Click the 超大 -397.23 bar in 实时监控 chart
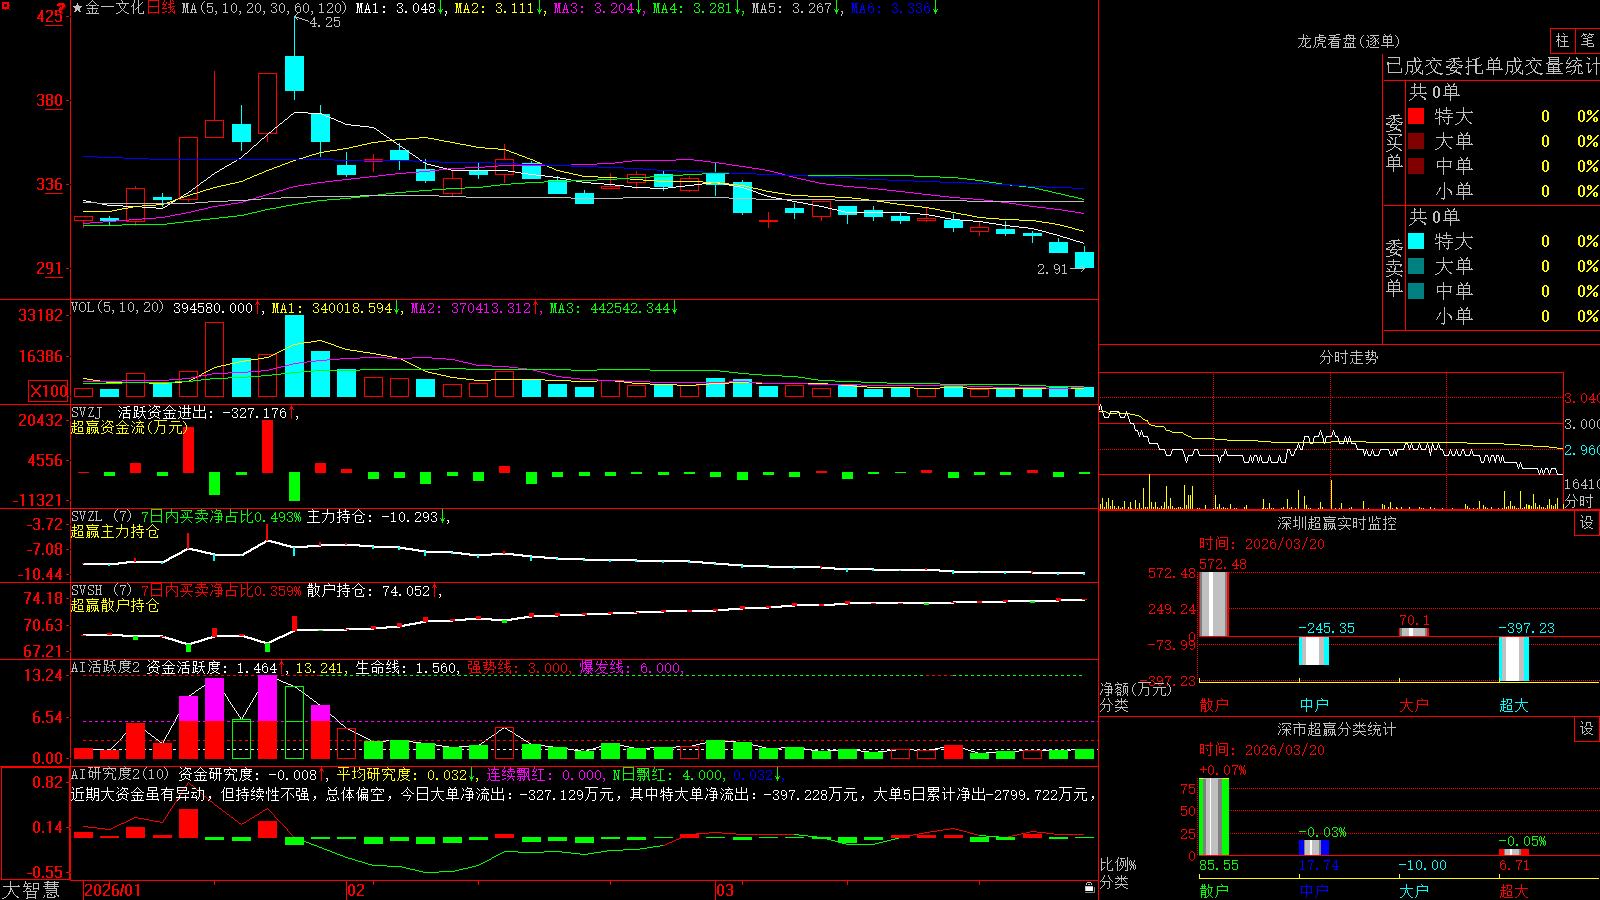 [x=1513, y=659]
